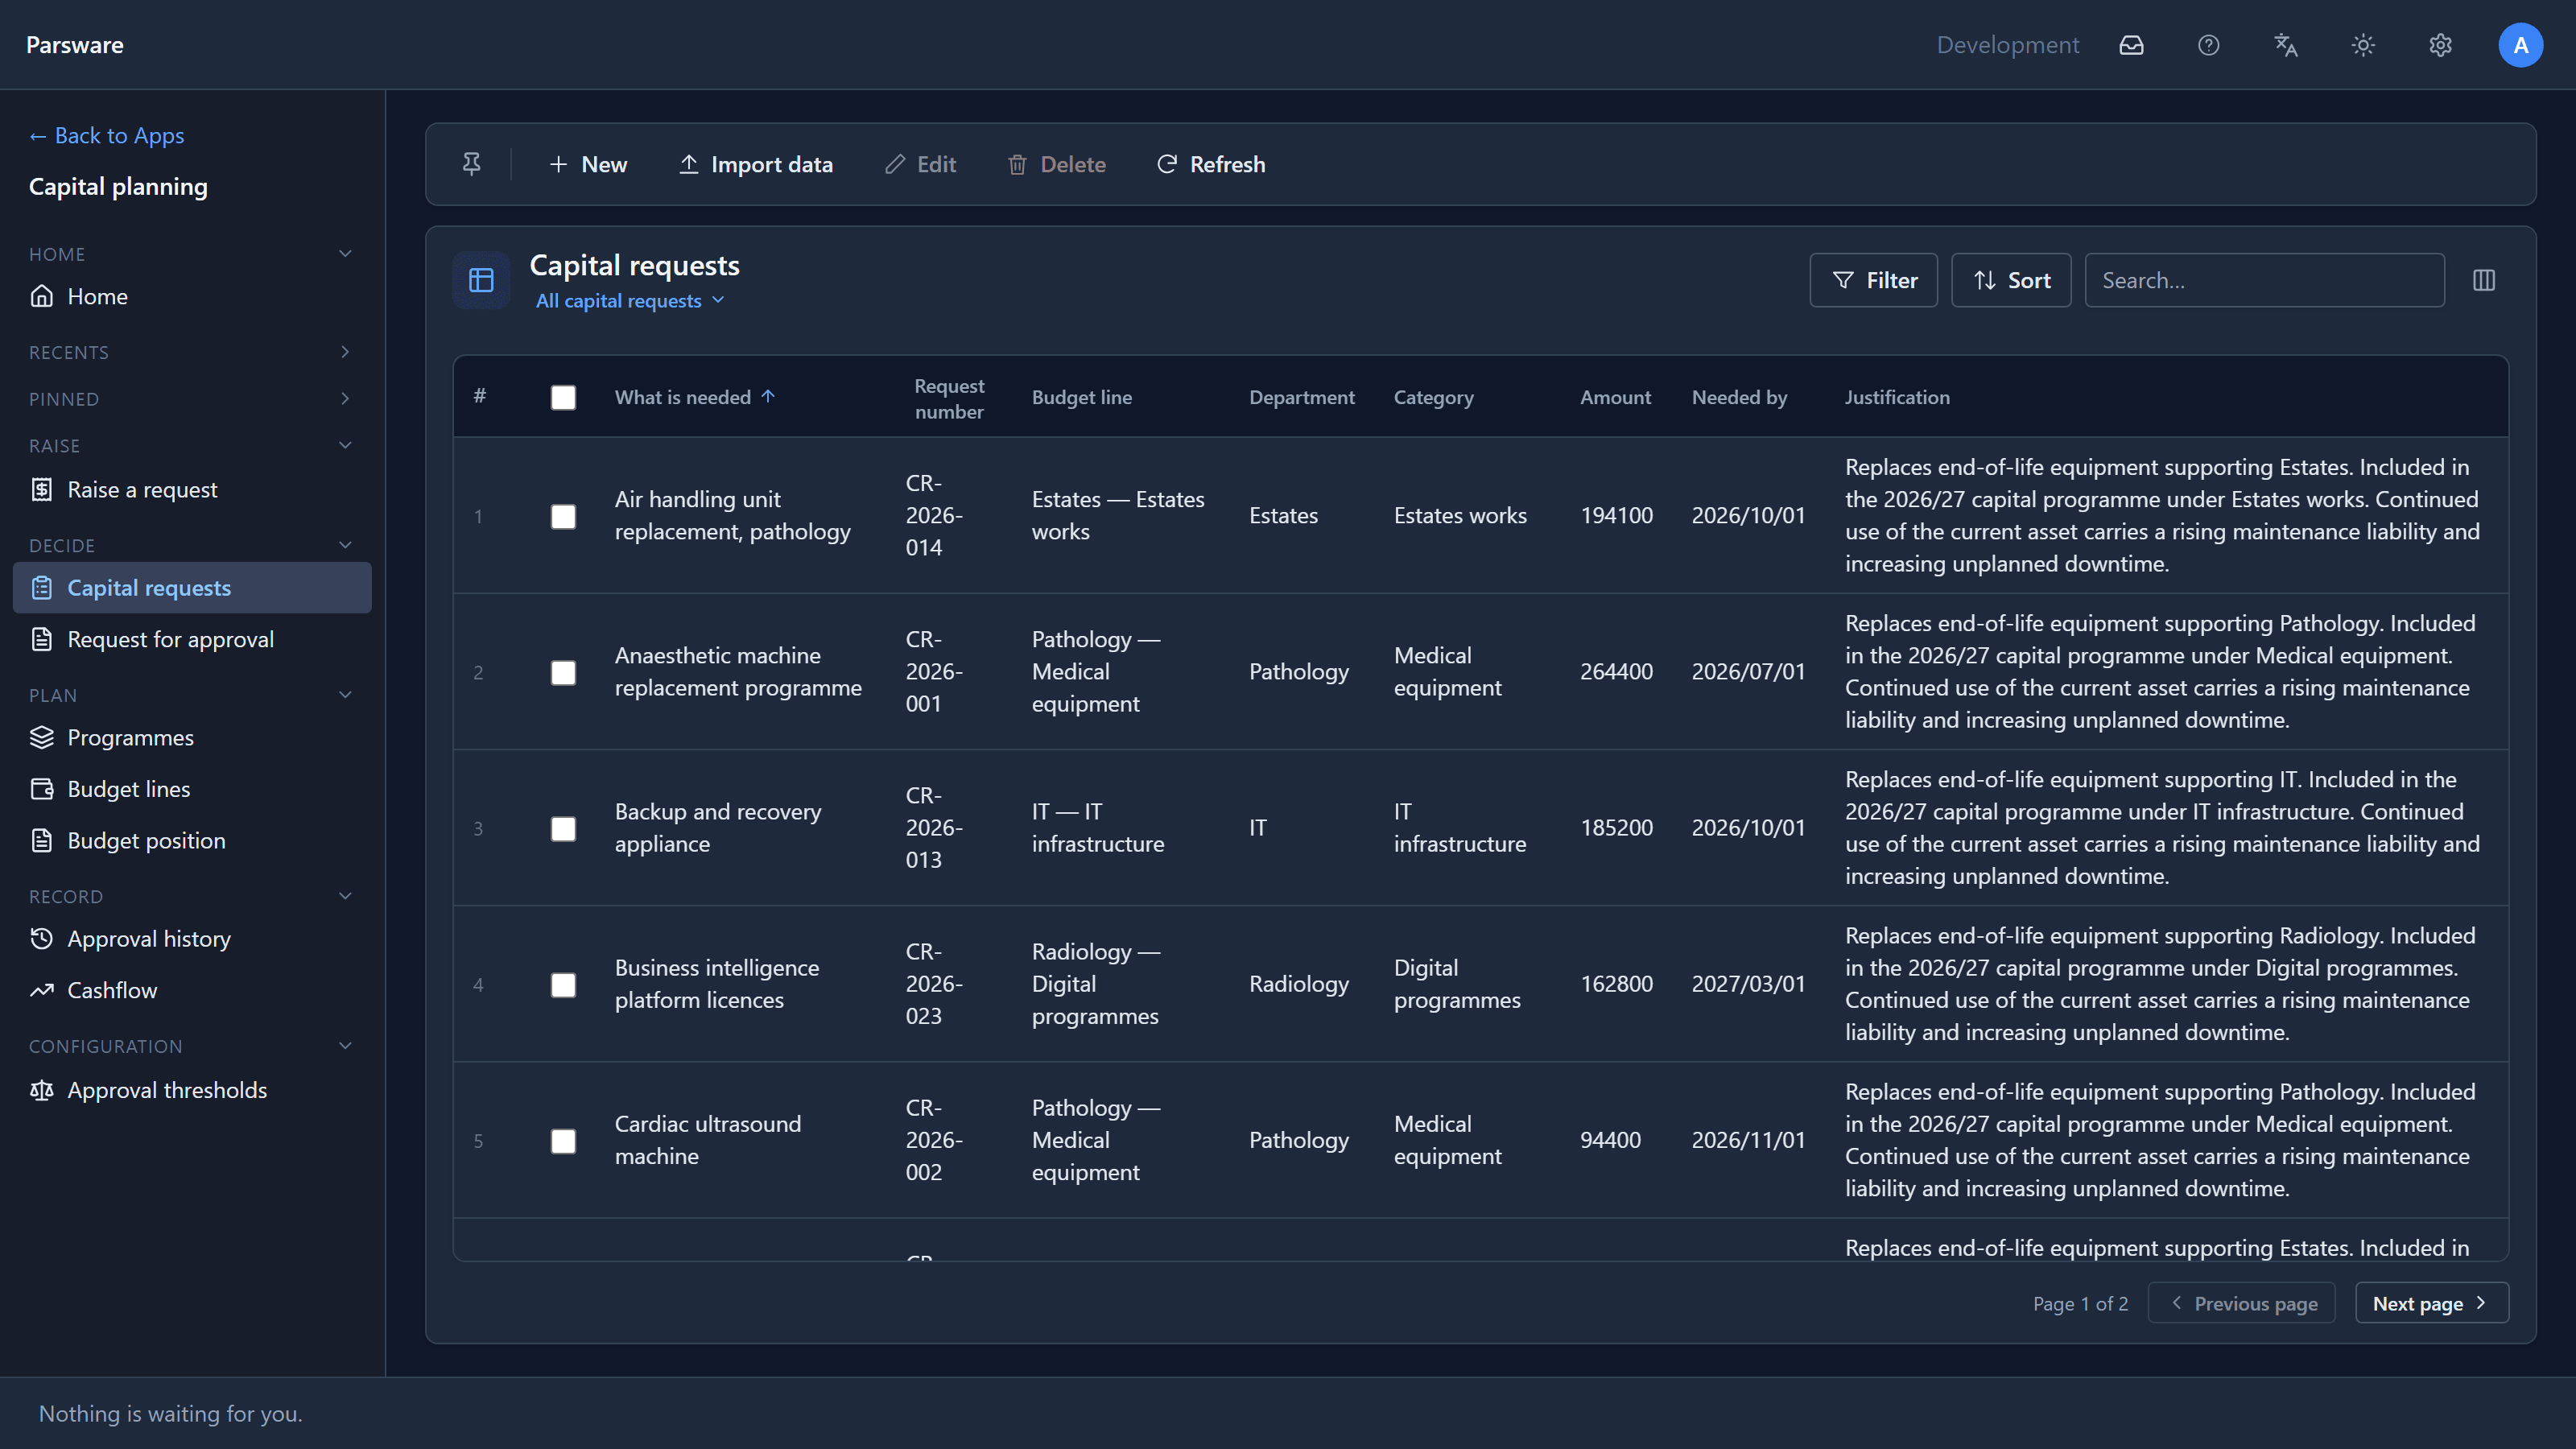This screenshot has height=1449, width=2576.
Task: Click Import data button
Action: [x=756, y=164]
